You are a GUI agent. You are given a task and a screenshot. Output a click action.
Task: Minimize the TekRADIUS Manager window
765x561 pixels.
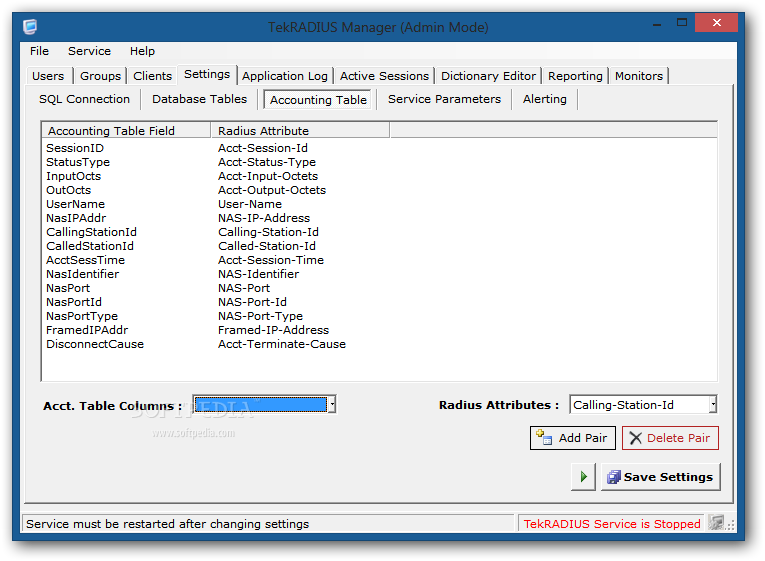coord(657,23)
